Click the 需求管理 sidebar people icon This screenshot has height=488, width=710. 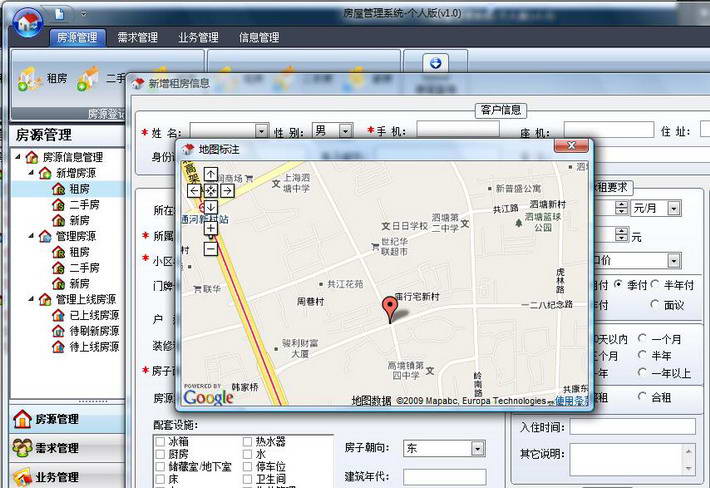tap(22, 448)
